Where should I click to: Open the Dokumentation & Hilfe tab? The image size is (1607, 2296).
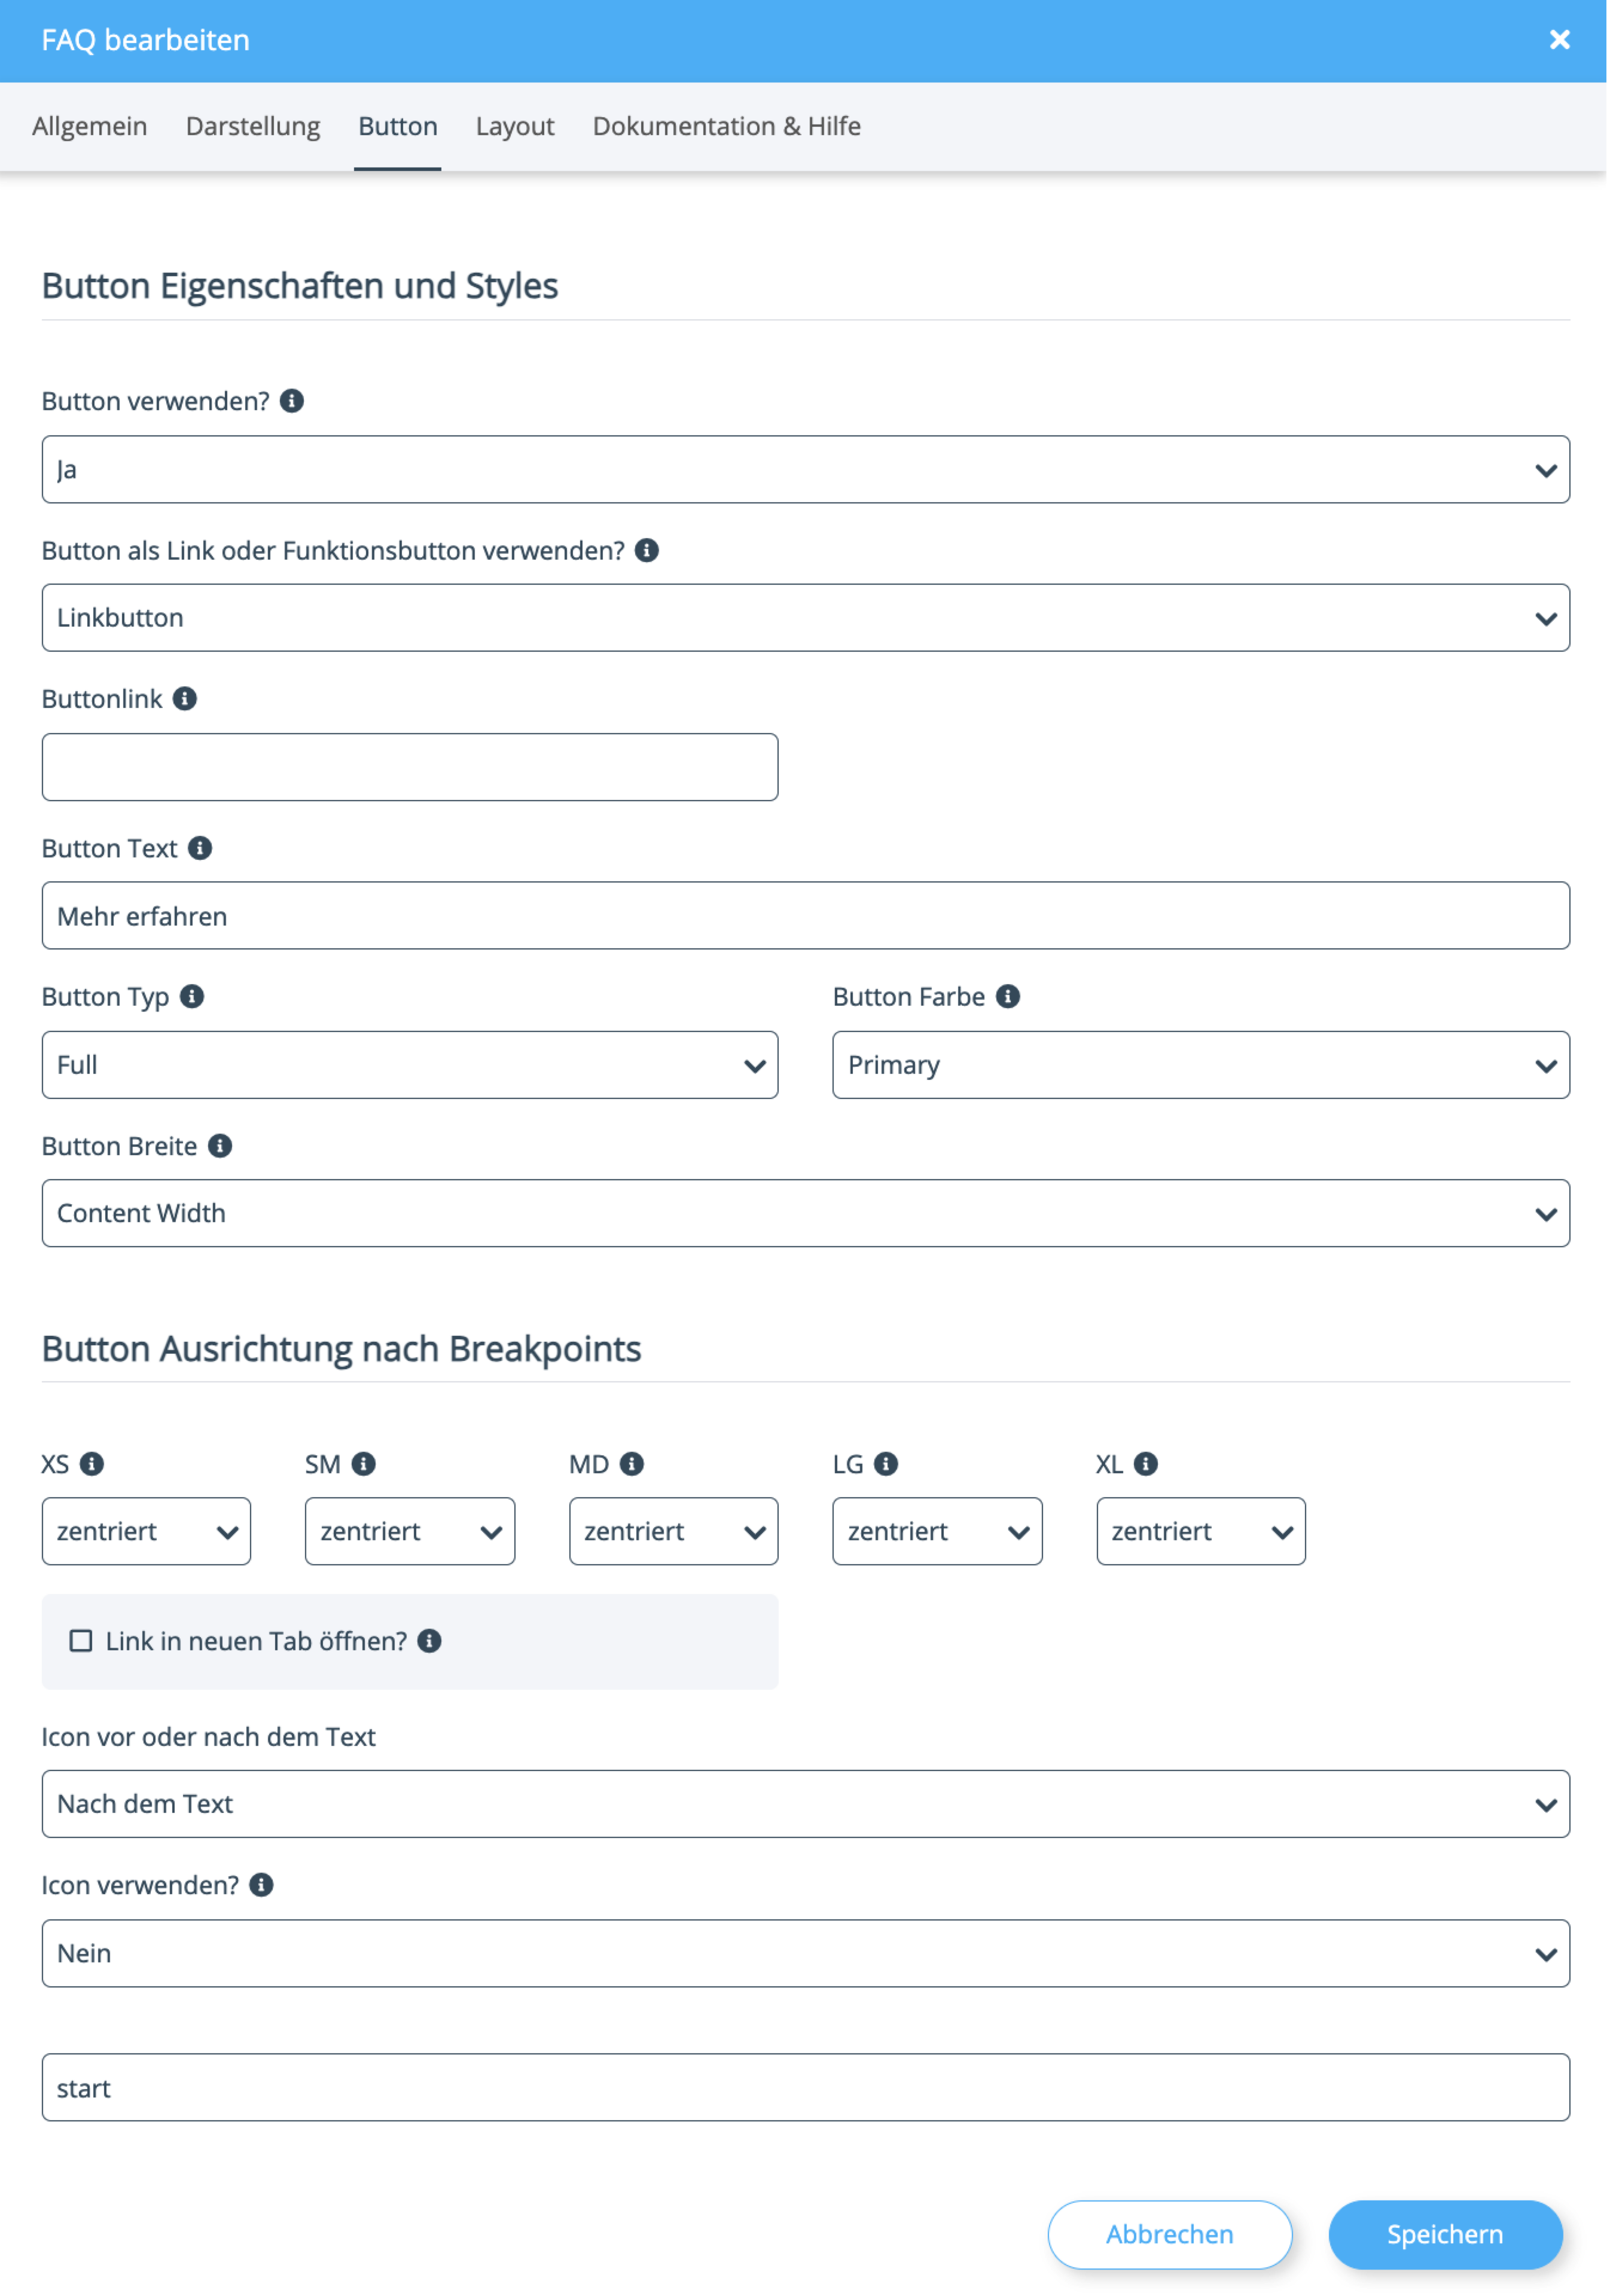coord(726,126)
